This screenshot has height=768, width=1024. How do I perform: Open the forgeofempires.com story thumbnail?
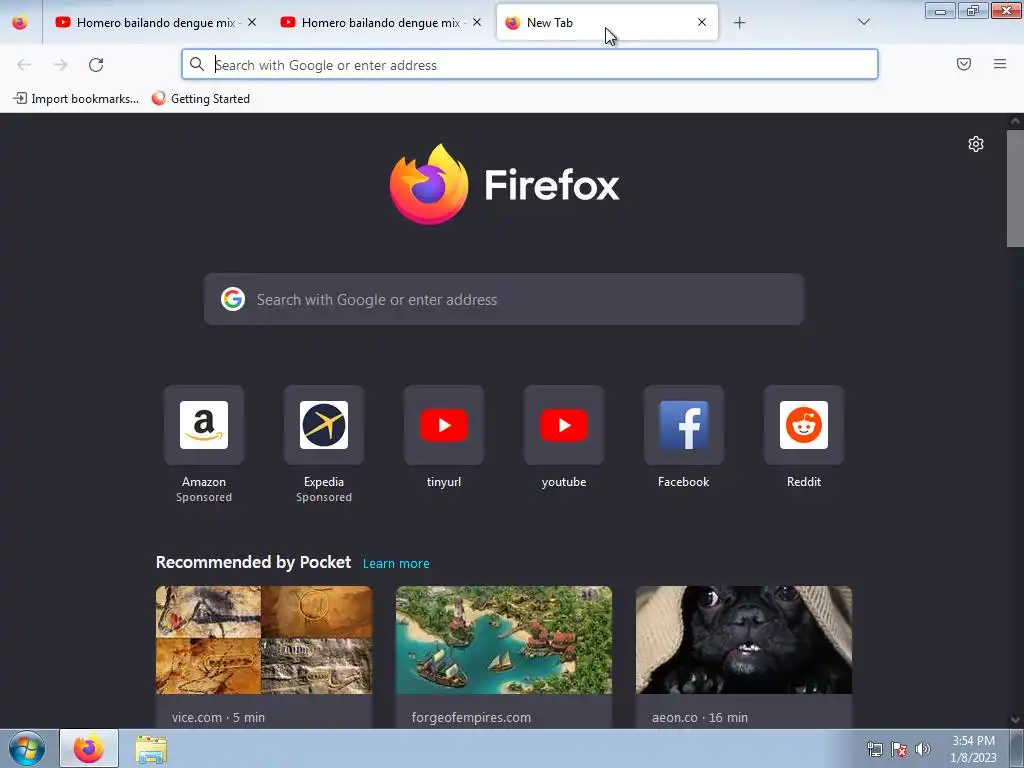click(504, 640)
